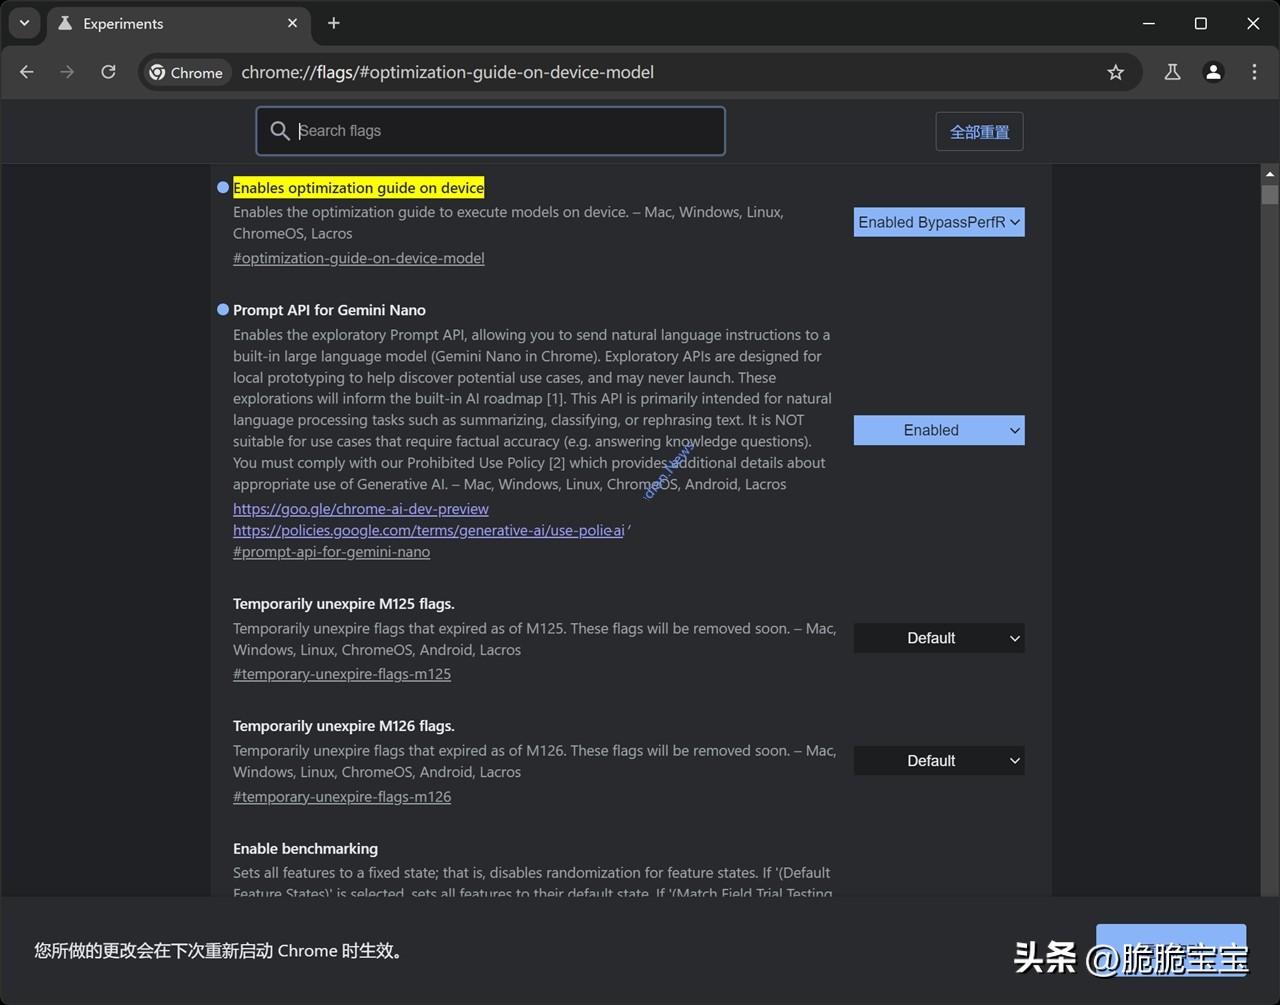This screenshot has width=1280, height=1005.
Task: Go forward to next page
Action: (67, 72)
